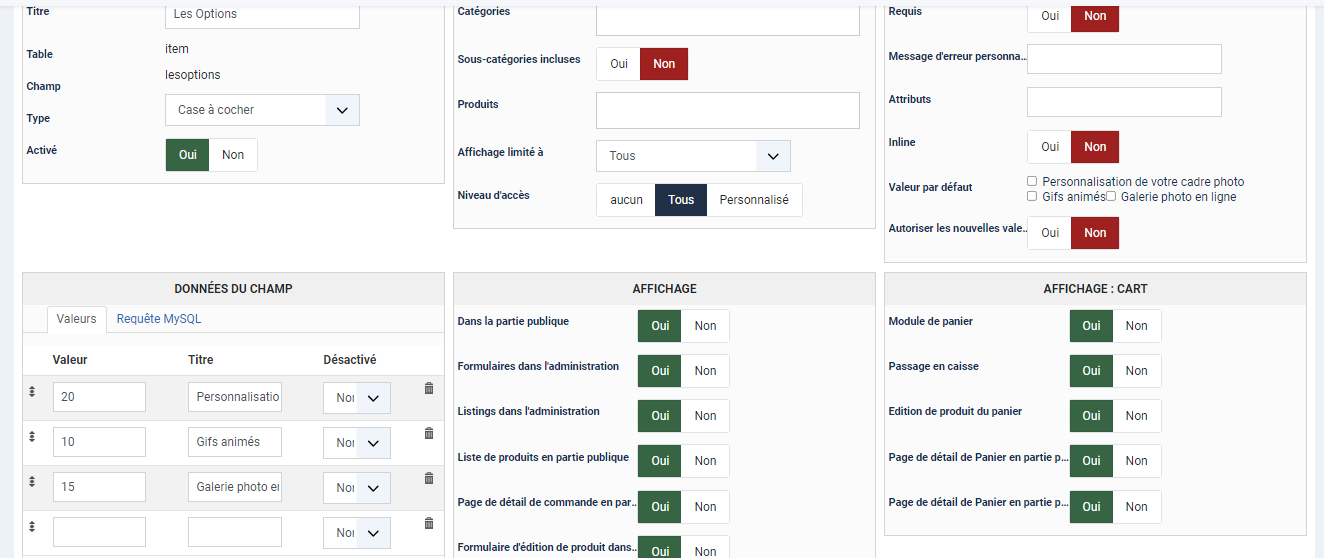Screen dimensions: 1324x558
Task: Click the Titre input field 'Les Options'
Action: tap(262, 15)
